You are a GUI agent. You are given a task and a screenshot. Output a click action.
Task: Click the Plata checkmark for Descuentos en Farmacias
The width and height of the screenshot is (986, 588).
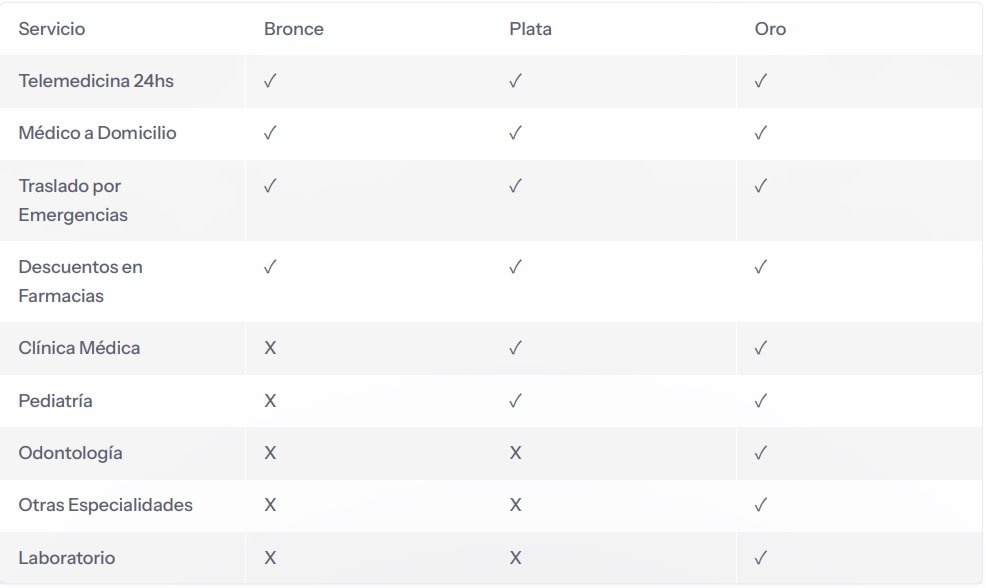click(516, 267)
